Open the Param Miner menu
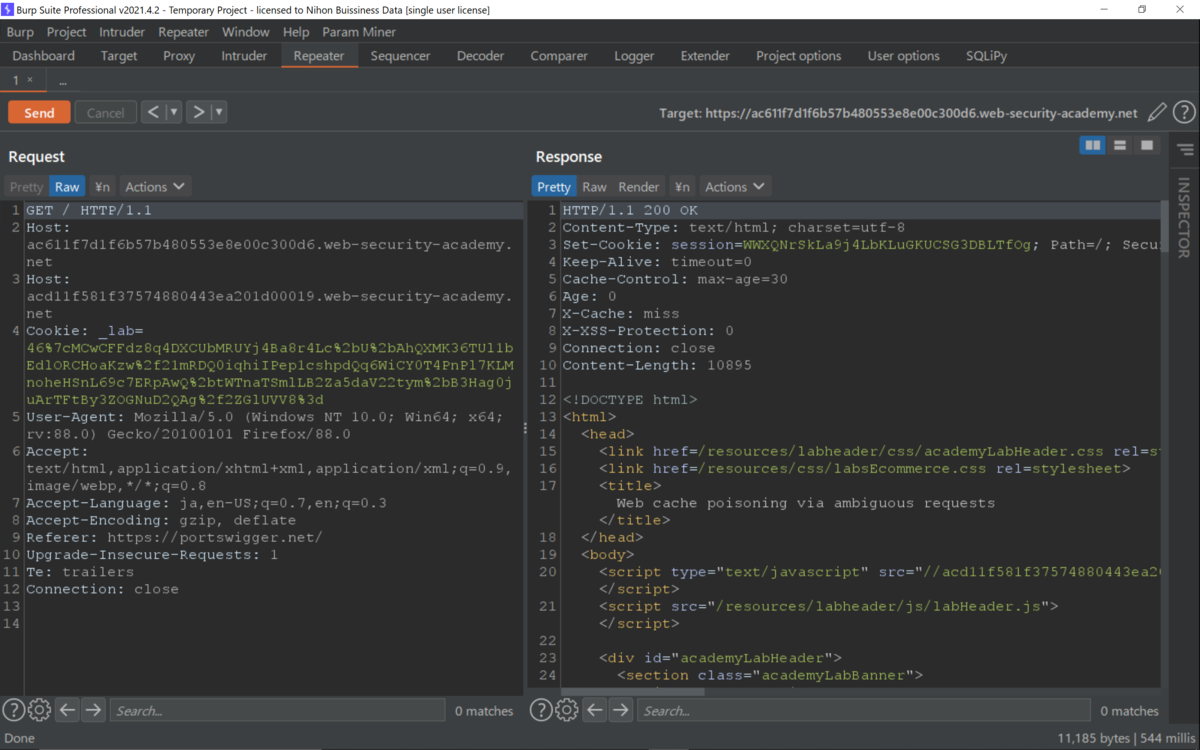The height and width of the screenshot is (750, 1200). (359, 32)
